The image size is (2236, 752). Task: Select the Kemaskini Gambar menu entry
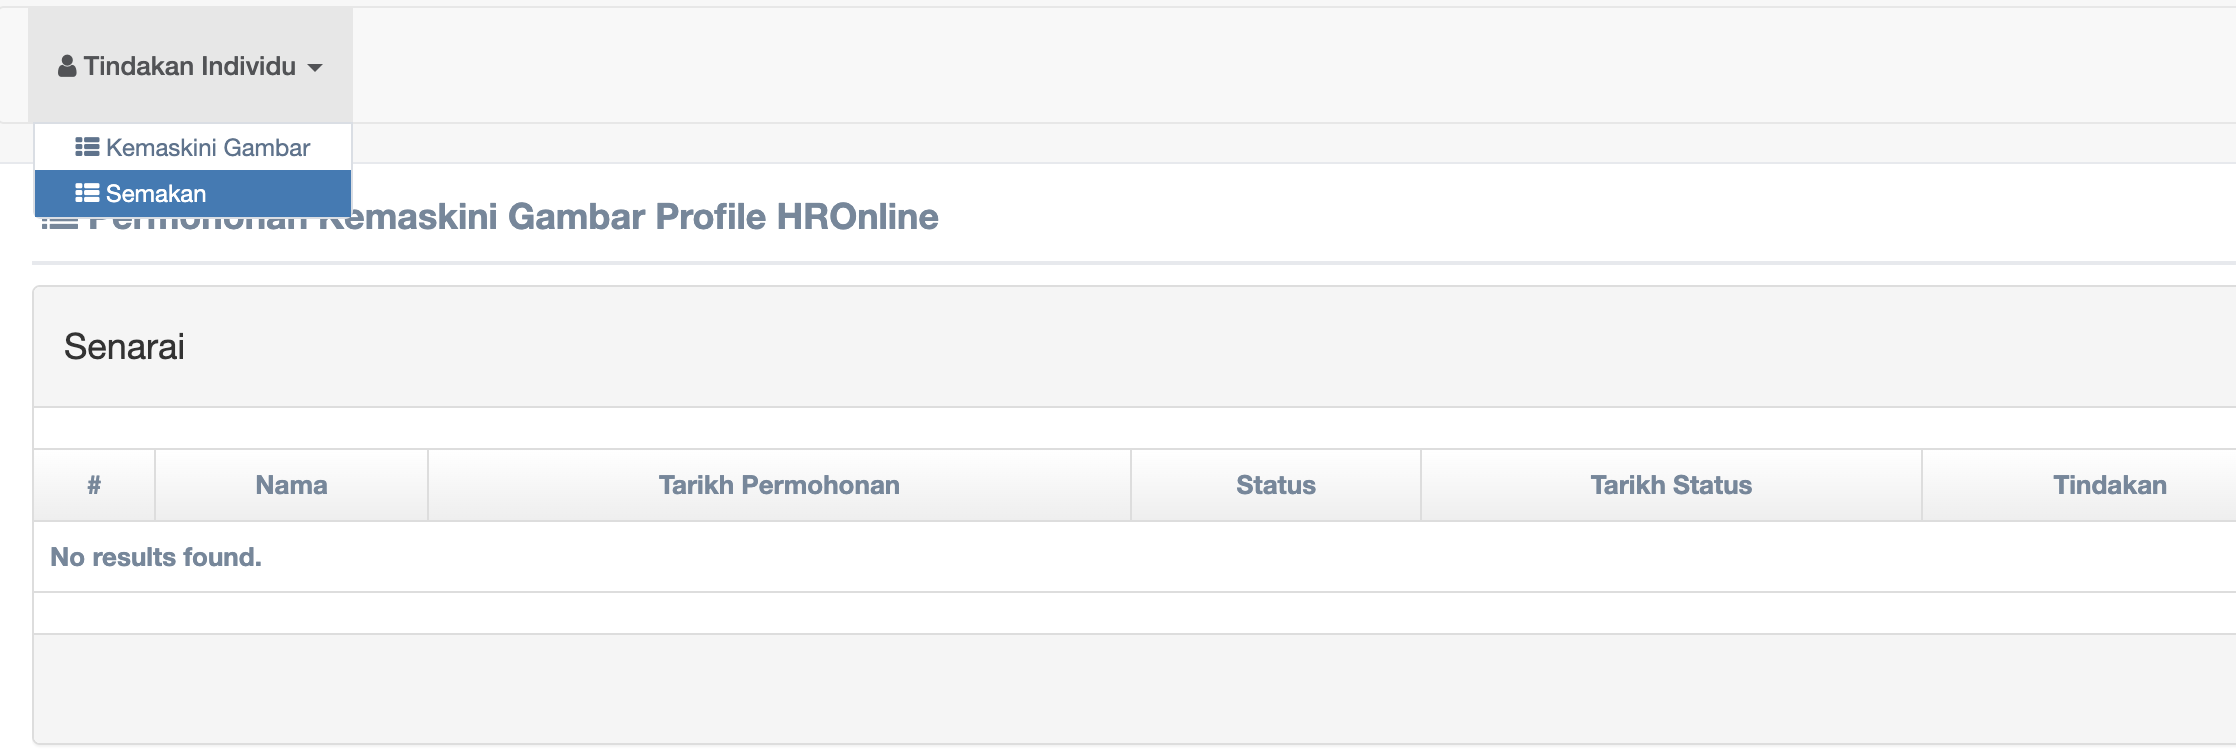tap(208, 148)
